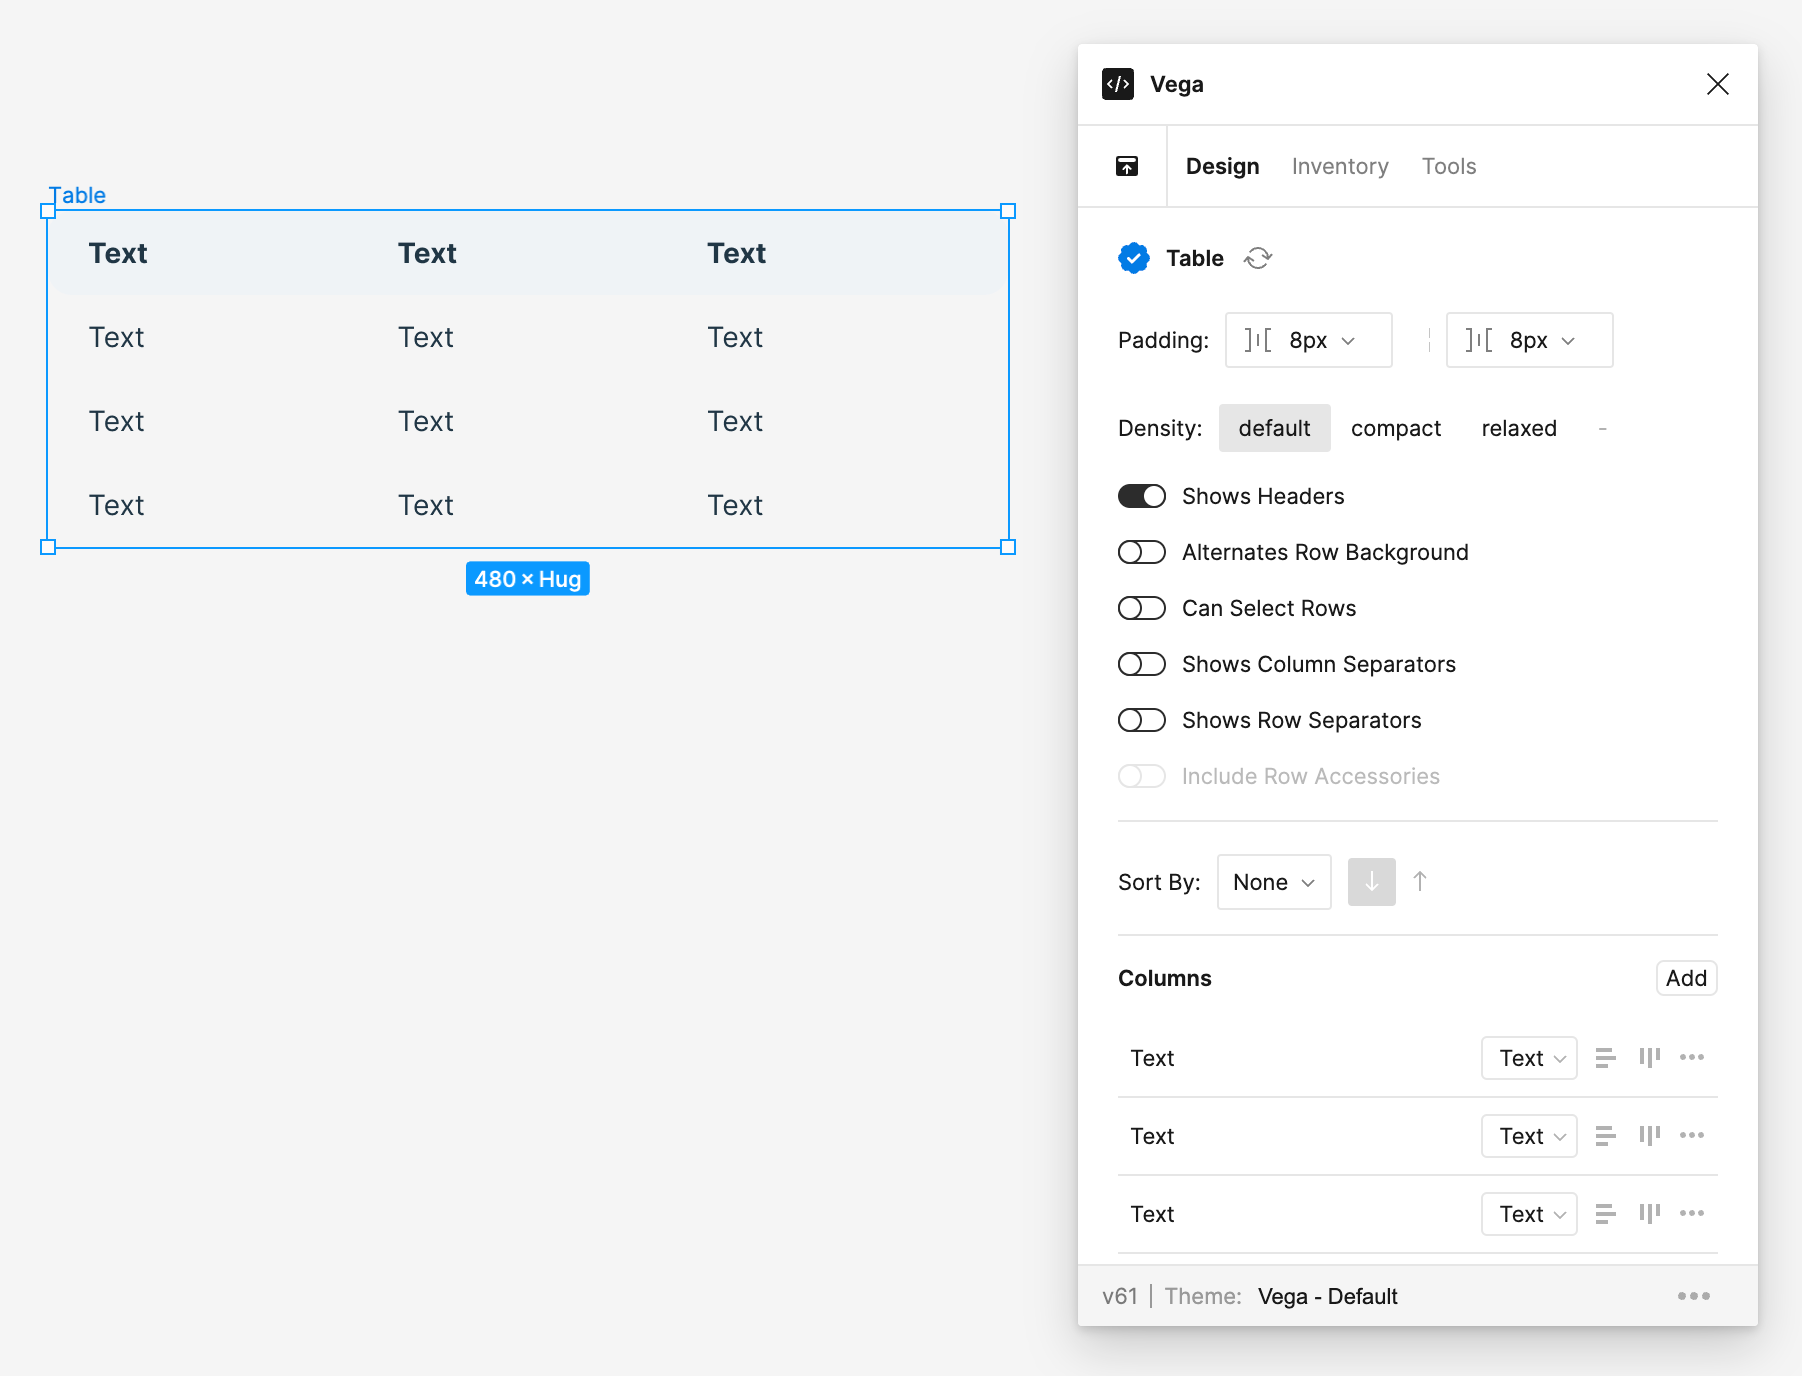1802x1376 pixels.
Task: Open more options for third column row
Action: (1692, 1214)
